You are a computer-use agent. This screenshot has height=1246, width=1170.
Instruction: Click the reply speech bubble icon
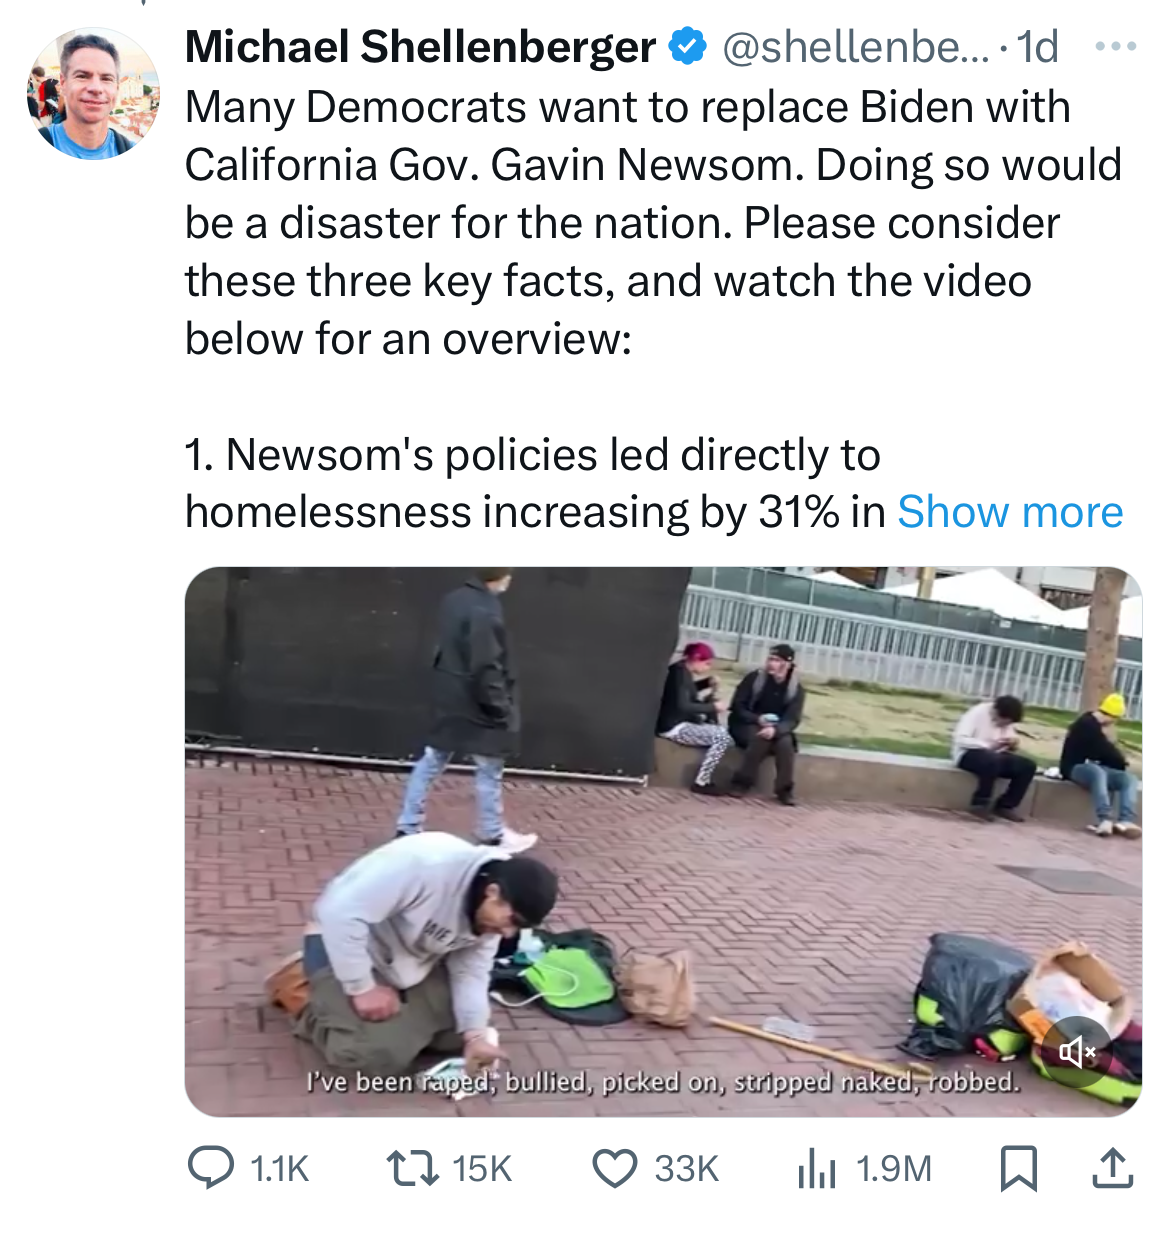point(211,1168)
